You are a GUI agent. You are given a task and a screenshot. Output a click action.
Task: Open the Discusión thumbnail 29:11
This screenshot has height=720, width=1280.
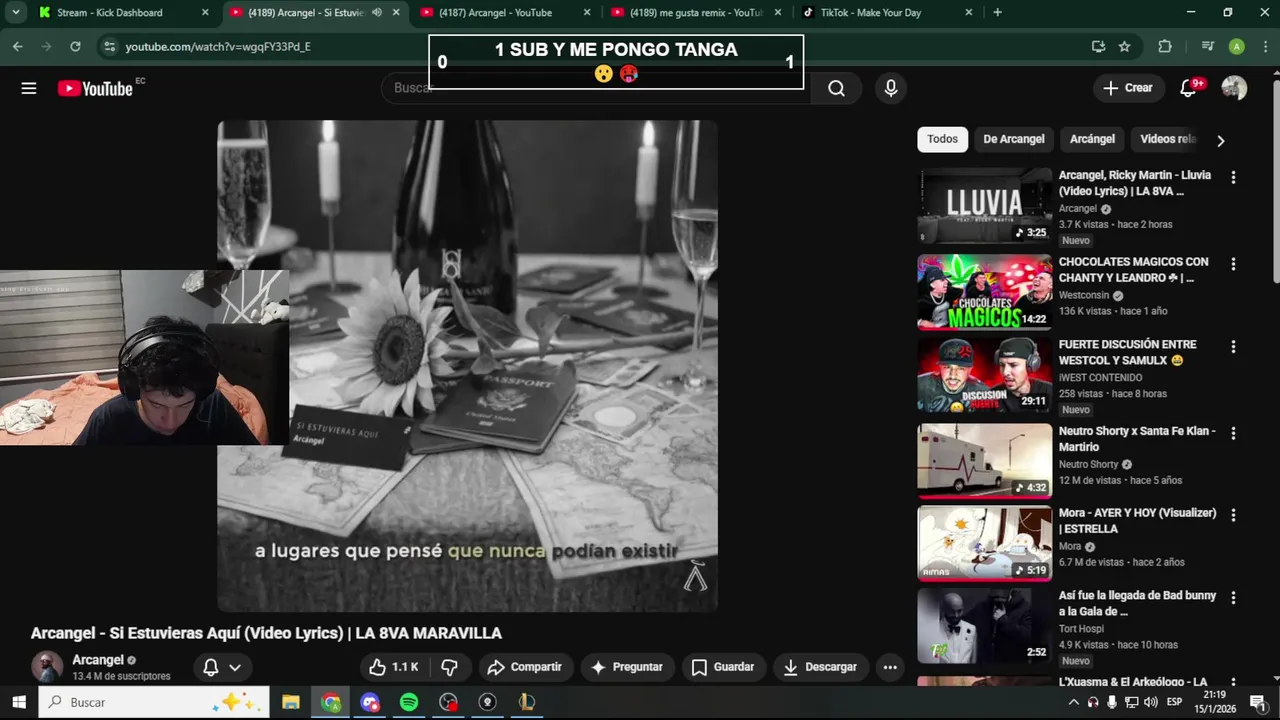tap(985, 375)
